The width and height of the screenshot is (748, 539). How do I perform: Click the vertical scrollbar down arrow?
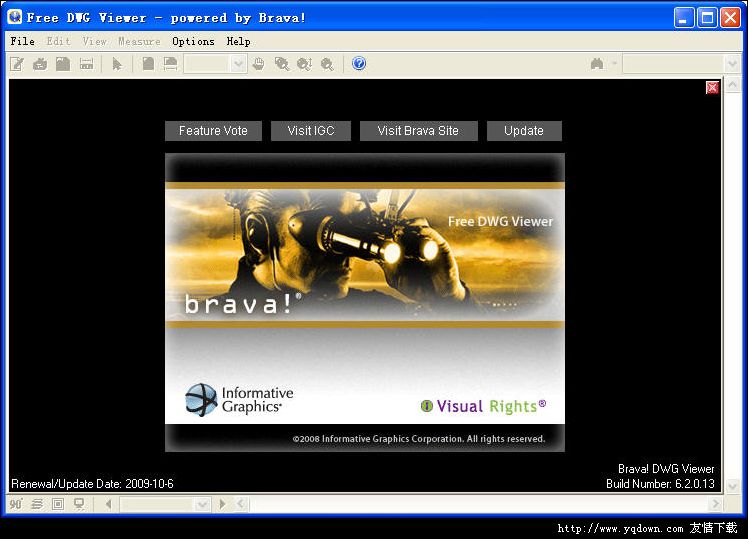732,486
